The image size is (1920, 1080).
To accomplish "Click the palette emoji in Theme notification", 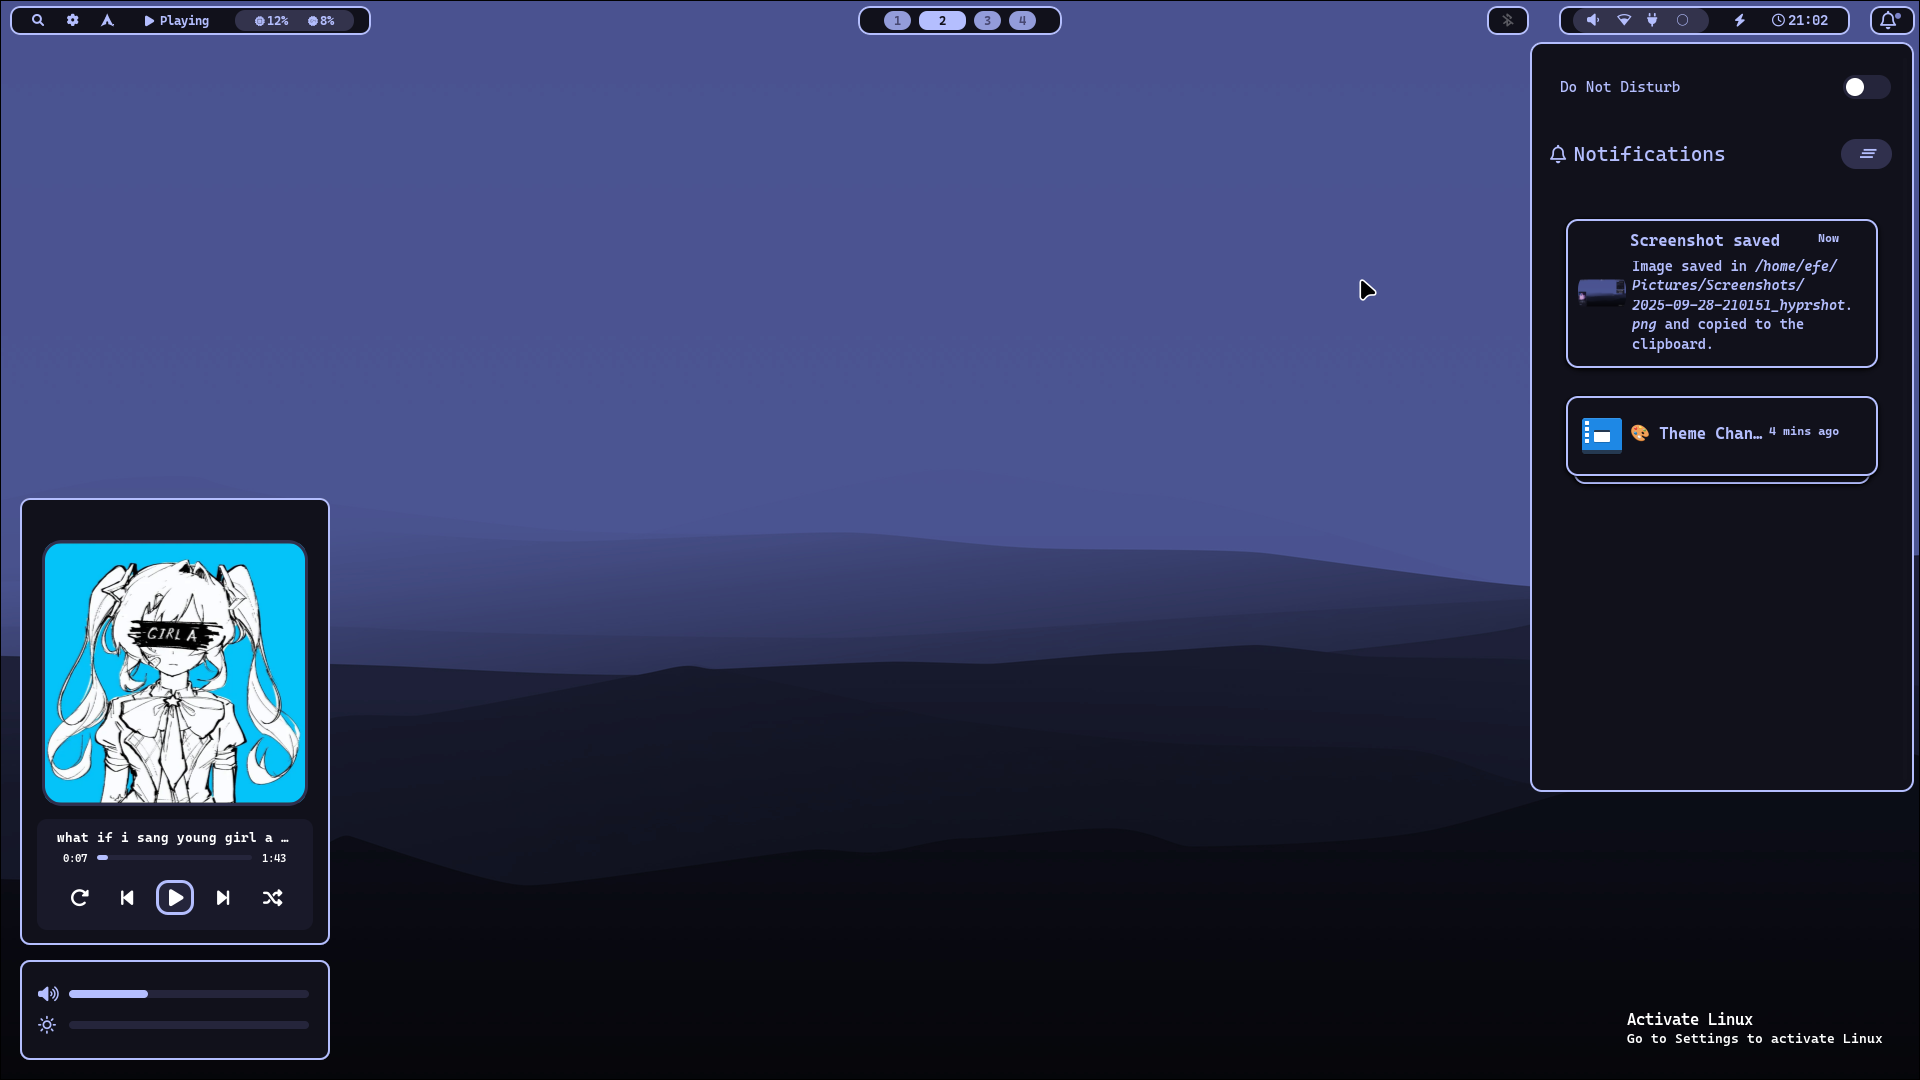I will [x=1640, y=433].
